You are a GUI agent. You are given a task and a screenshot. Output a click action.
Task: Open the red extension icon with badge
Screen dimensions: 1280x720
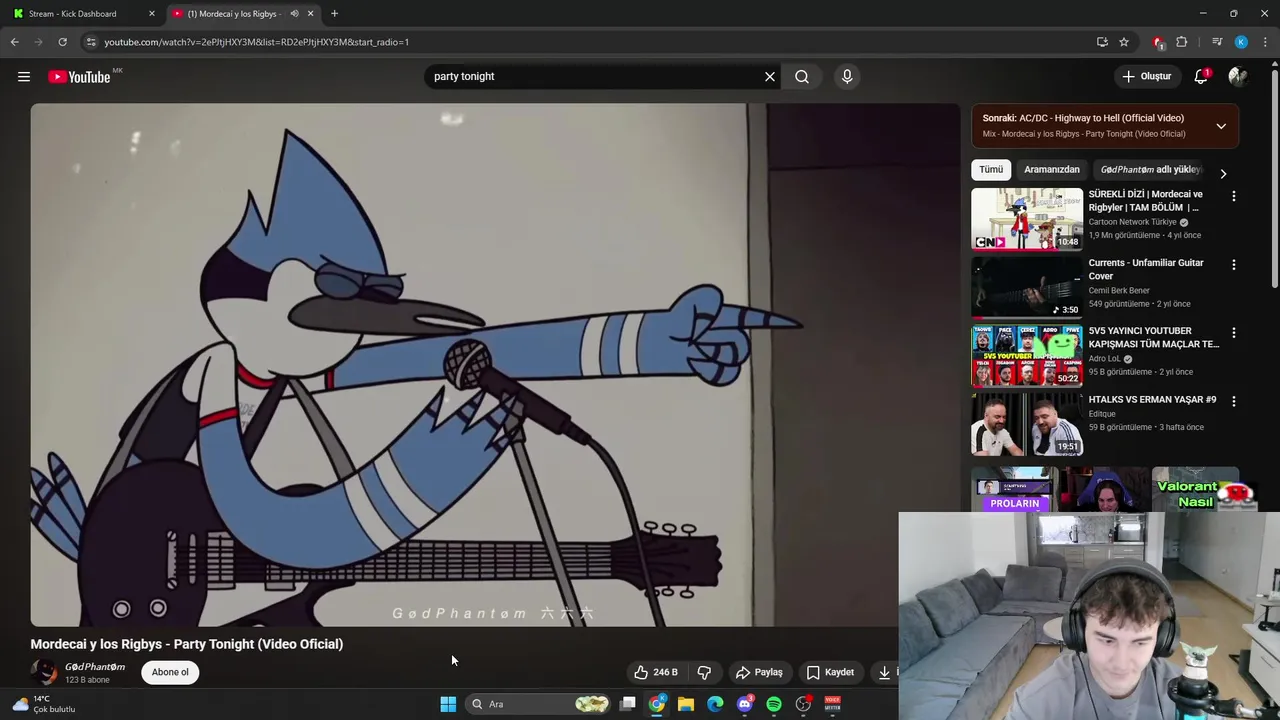pyautogui.click(x=1159, y=42)
